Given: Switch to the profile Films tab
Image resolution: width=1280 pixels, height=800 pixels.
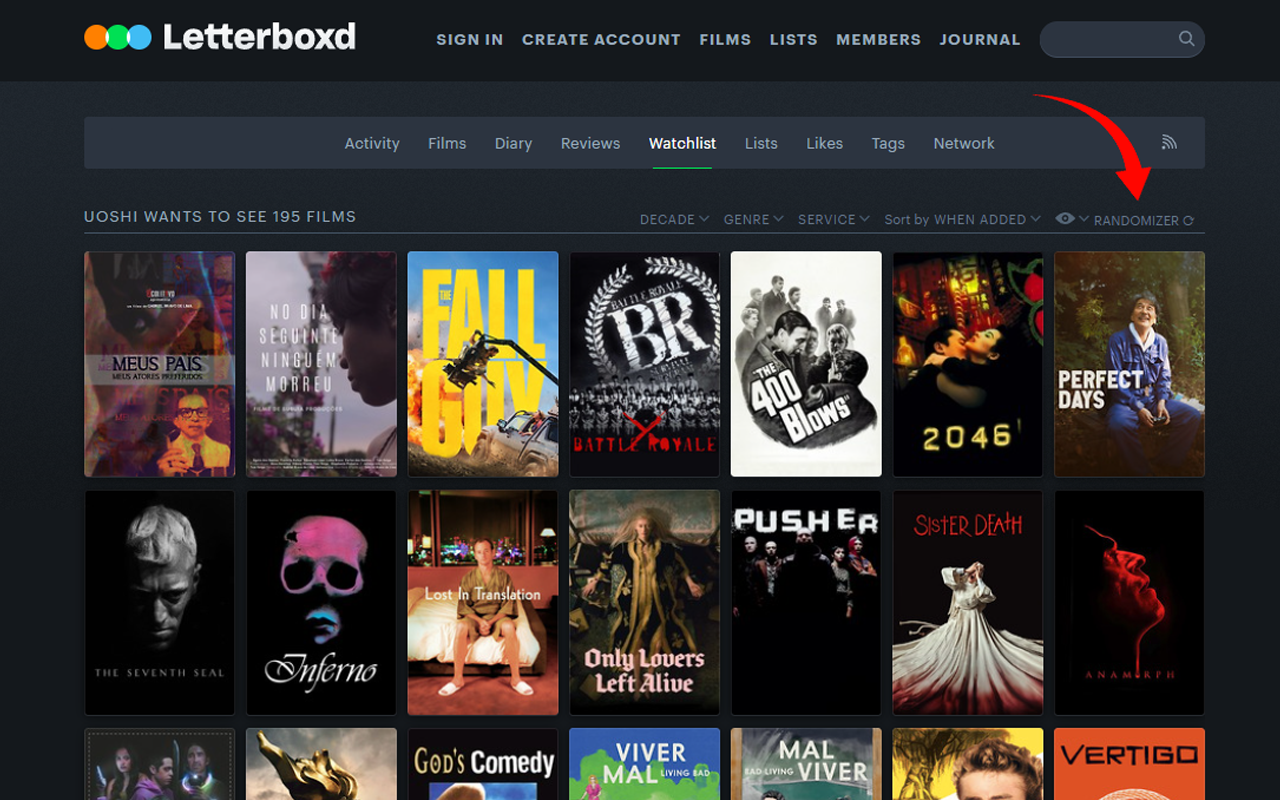Looking at the screenshot, I should pyautogui.click(x=447, y=143).
